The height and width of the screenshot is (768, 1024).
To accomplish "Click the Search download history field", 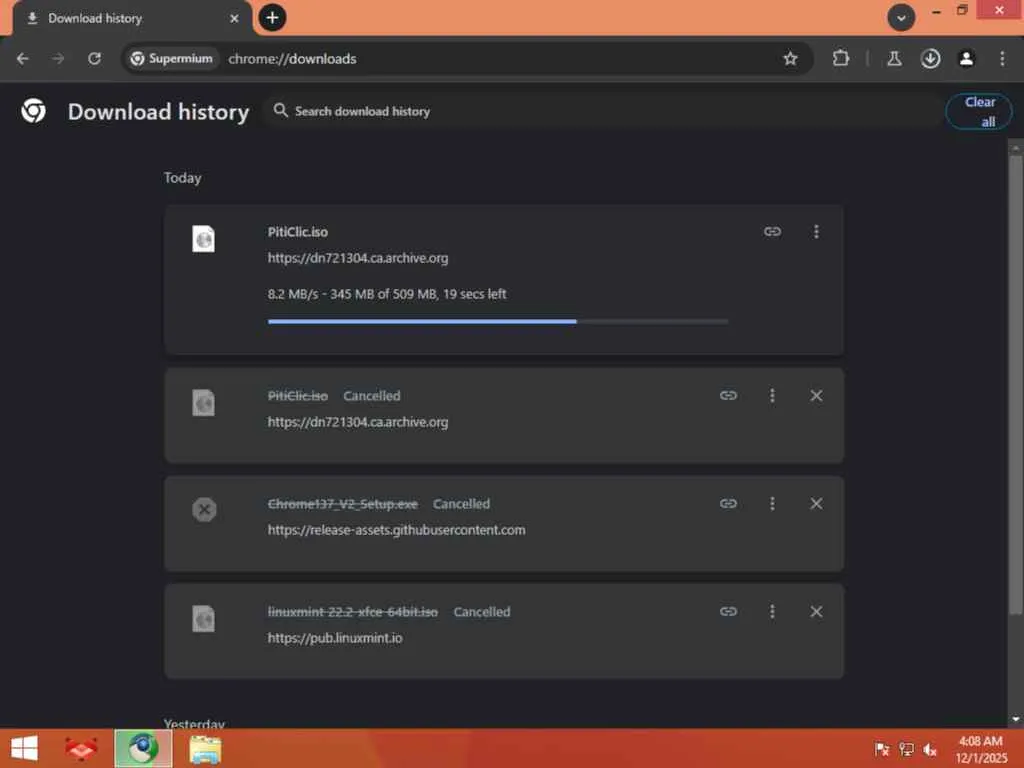I will (601, 111).
